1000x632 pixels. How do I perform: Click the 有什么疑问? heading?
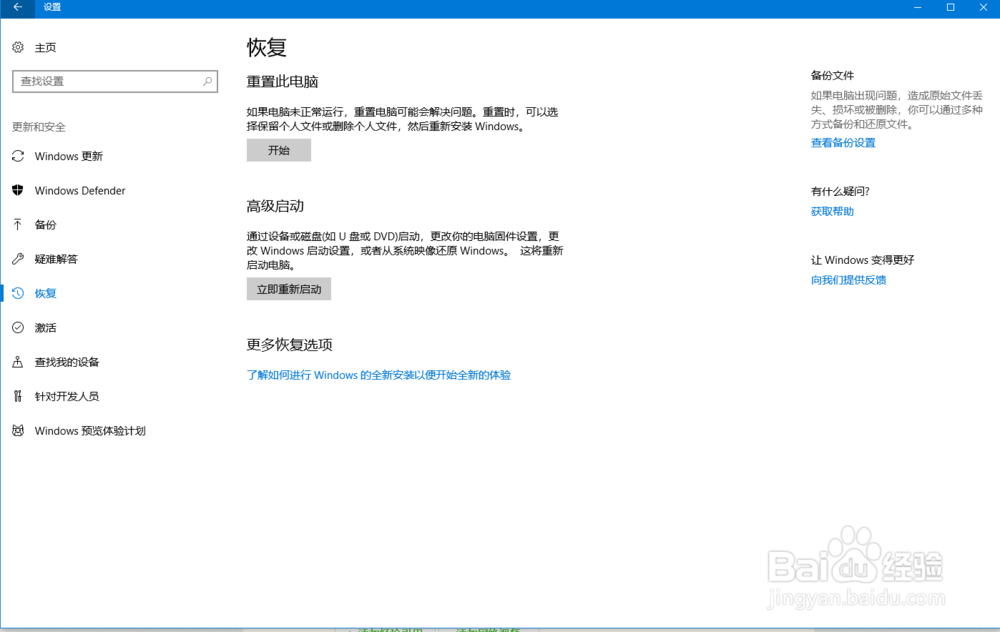pos(840,191)
